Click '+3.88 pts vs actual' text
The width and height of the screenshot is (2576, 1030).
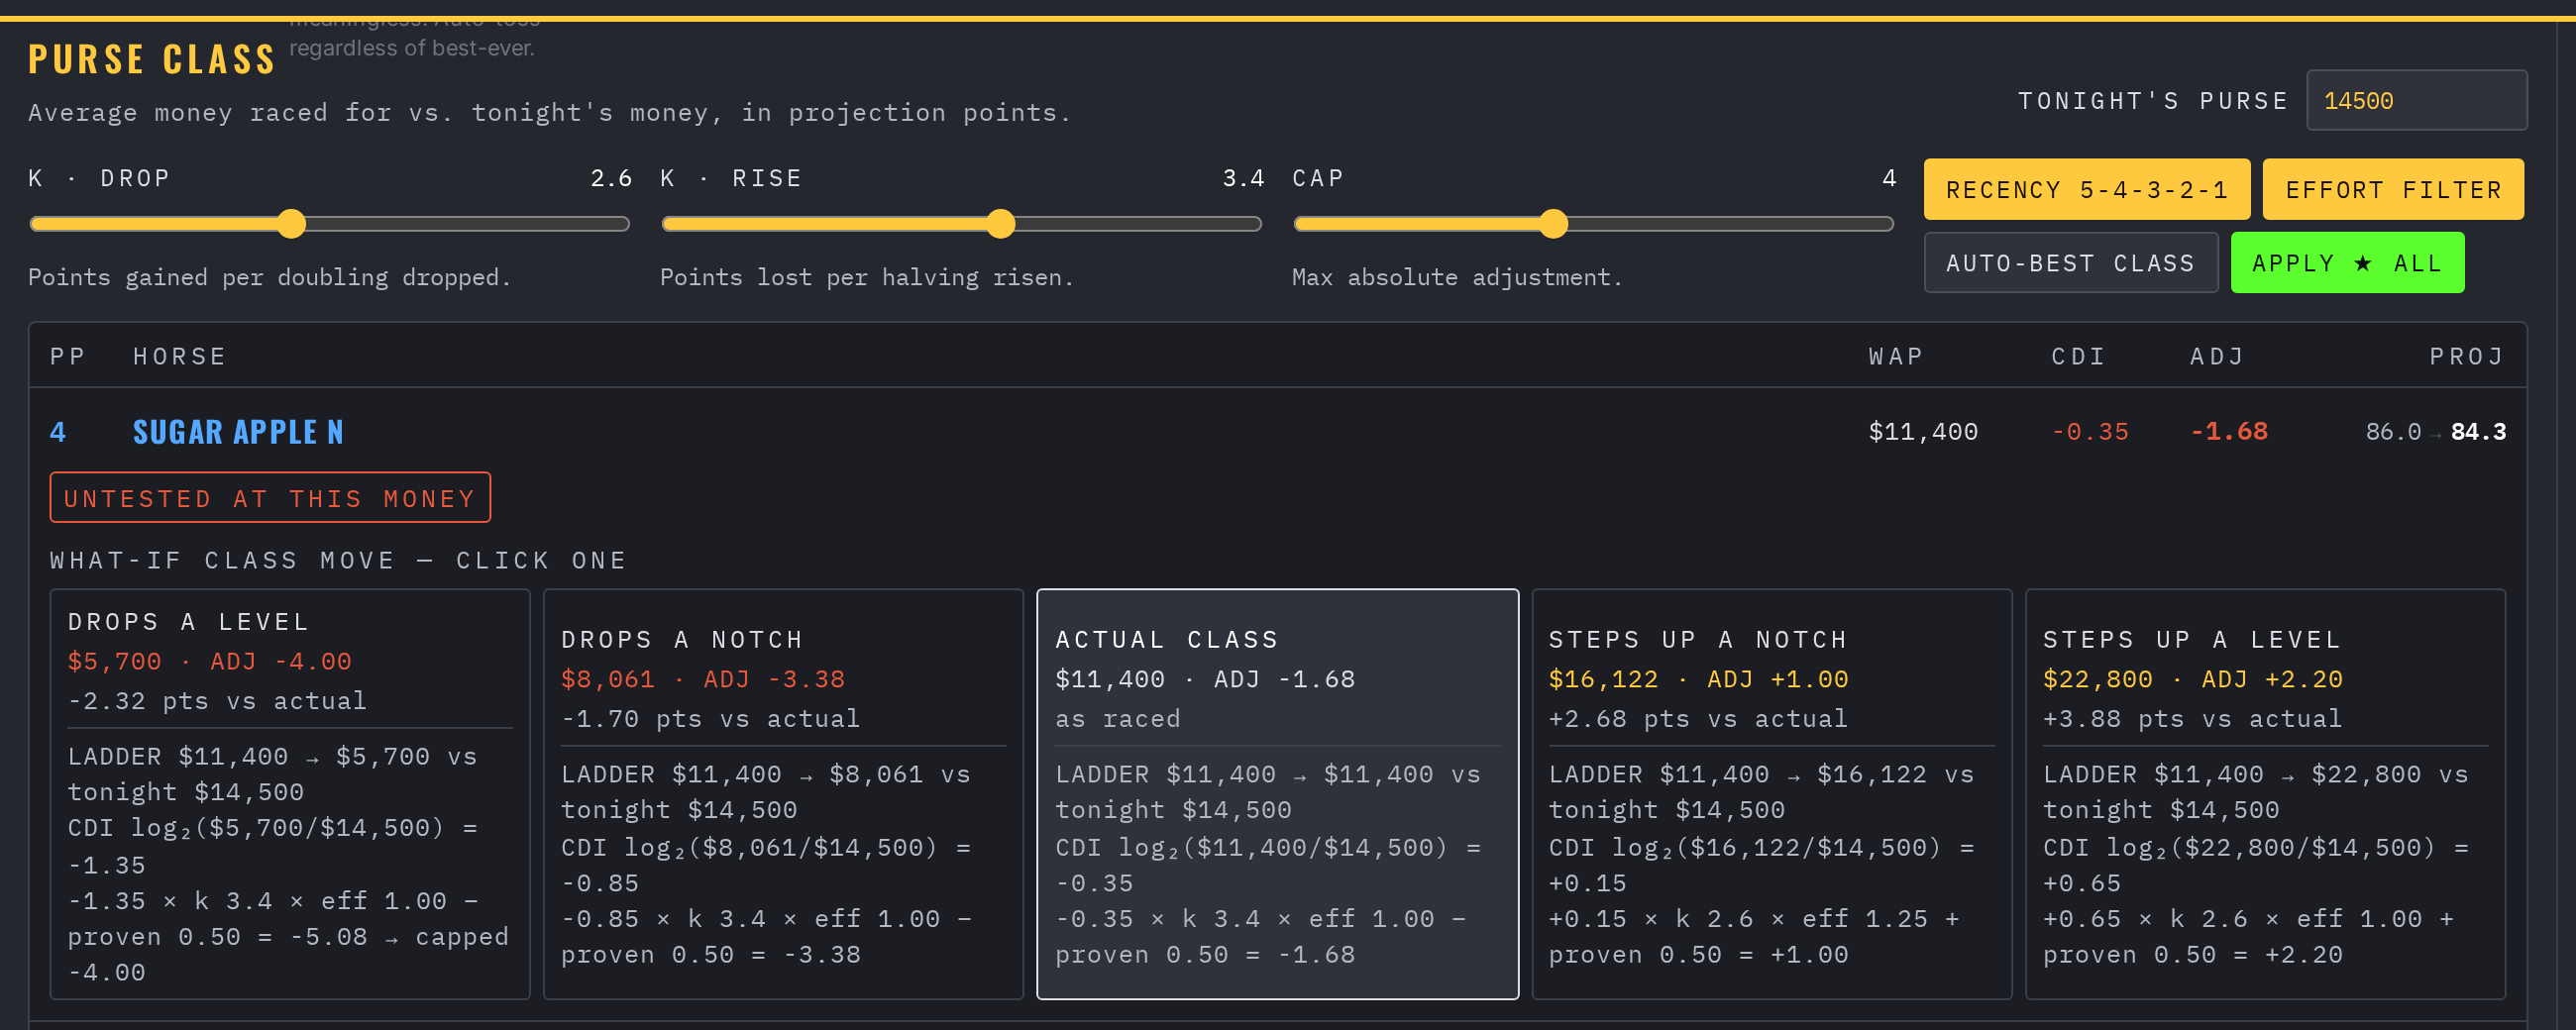tap(2192, 719)
